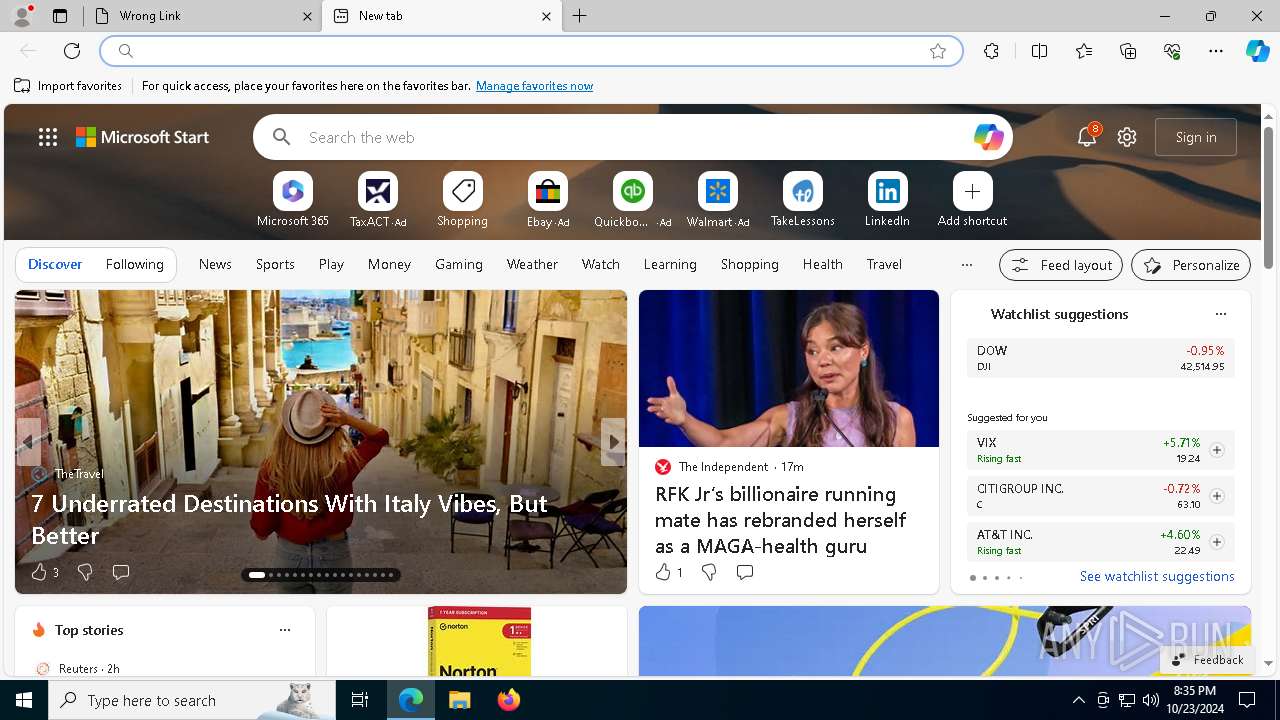1280x720 pixels.
Task: Open the QuickBooks shortcut
Action: click(632, 200)
